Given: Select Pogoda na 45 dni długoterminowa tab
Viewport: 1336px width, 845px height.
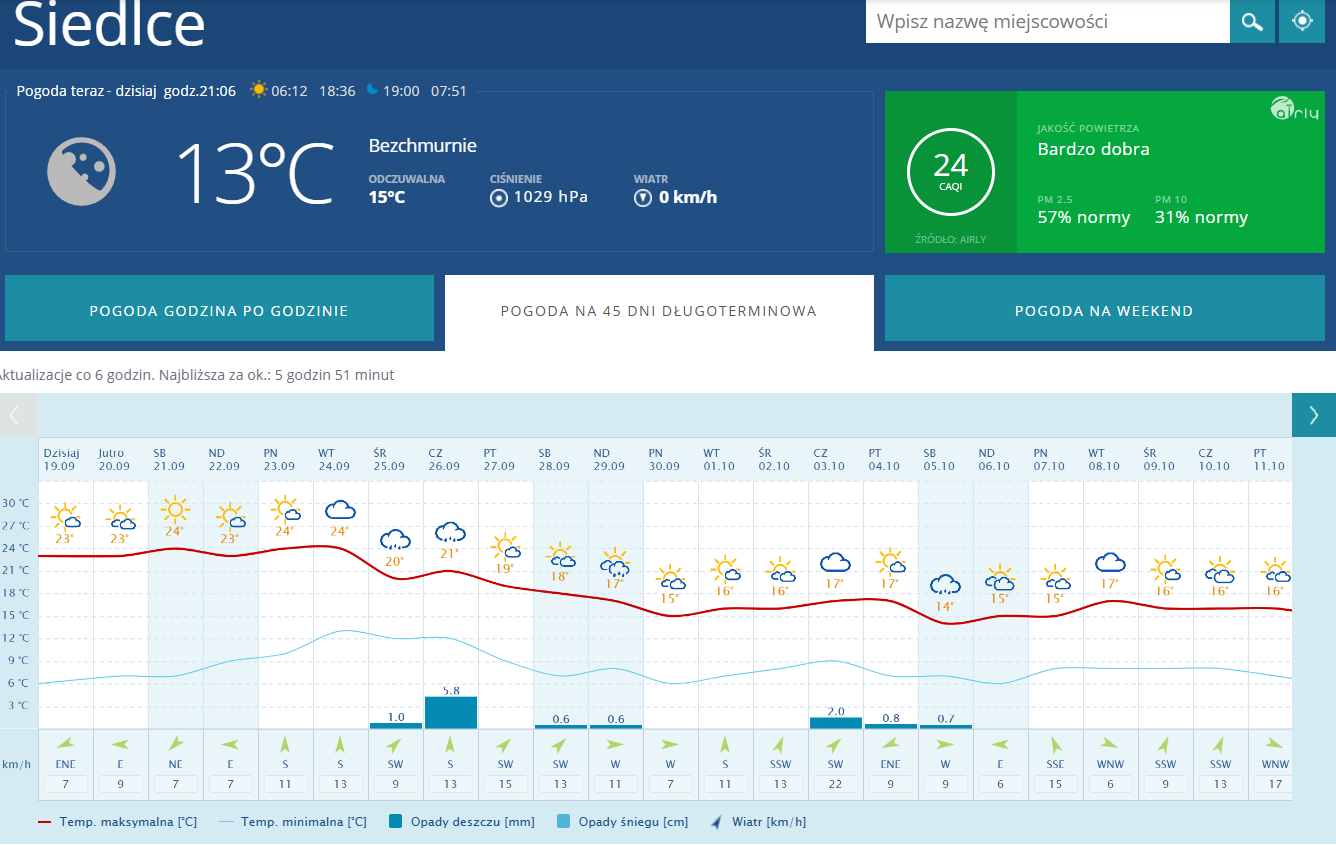Looking at the screenshot, I should point(659,310).
